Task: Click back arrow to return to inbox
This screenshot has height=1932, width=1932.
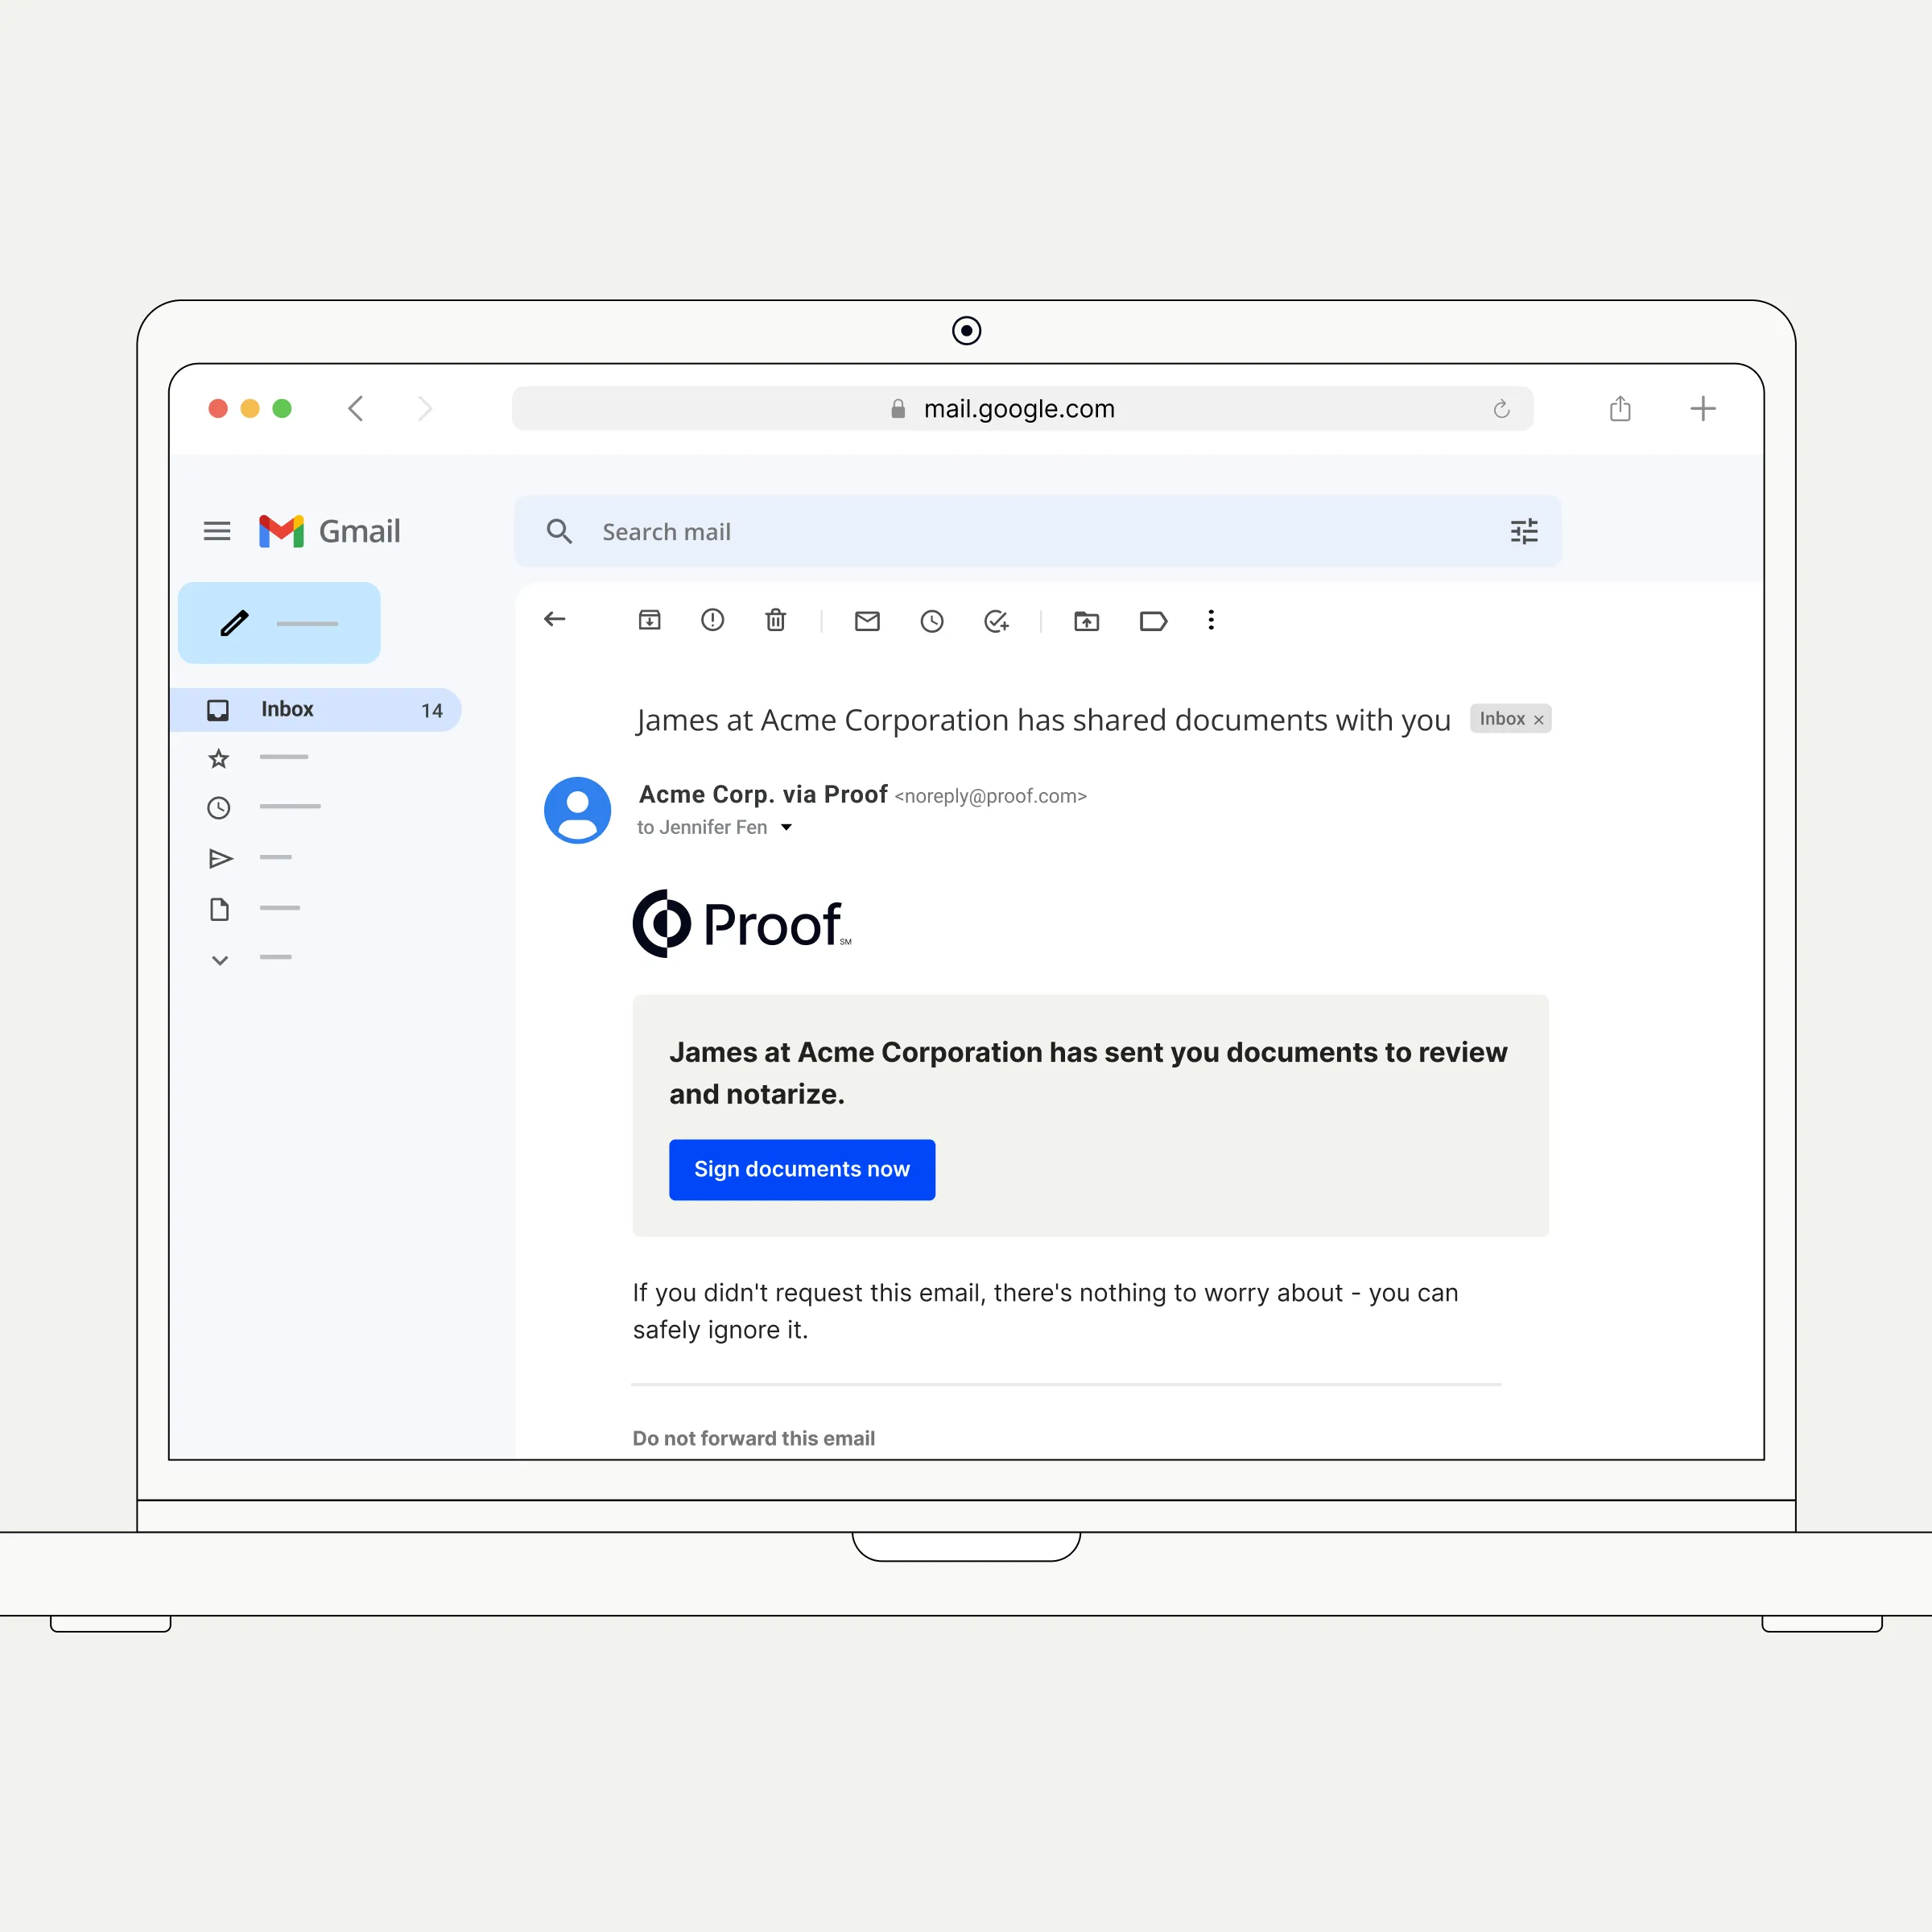Action: tap(554, 619)
